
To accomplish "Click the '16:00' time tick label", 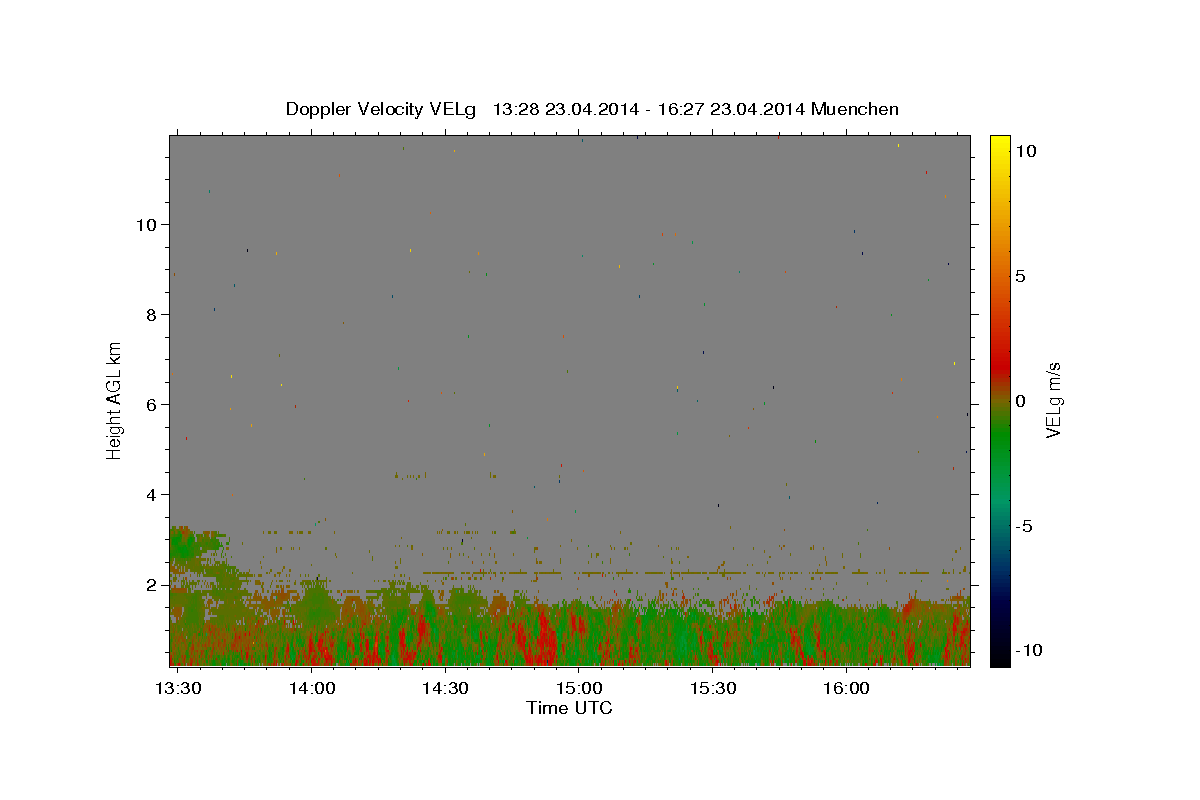I will pos(846,689).
